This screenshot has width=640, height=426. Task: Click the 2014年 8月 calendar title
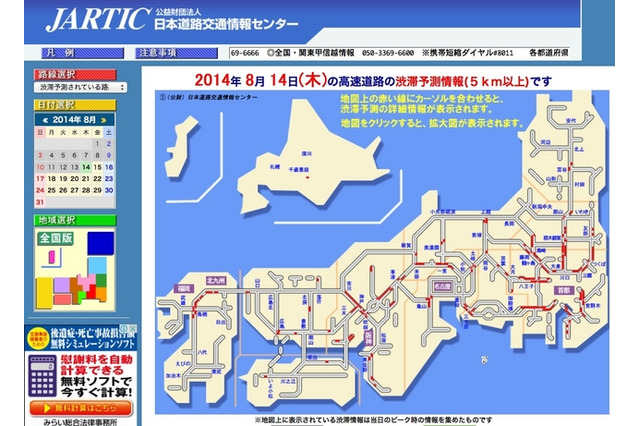(x=74, y=120)
